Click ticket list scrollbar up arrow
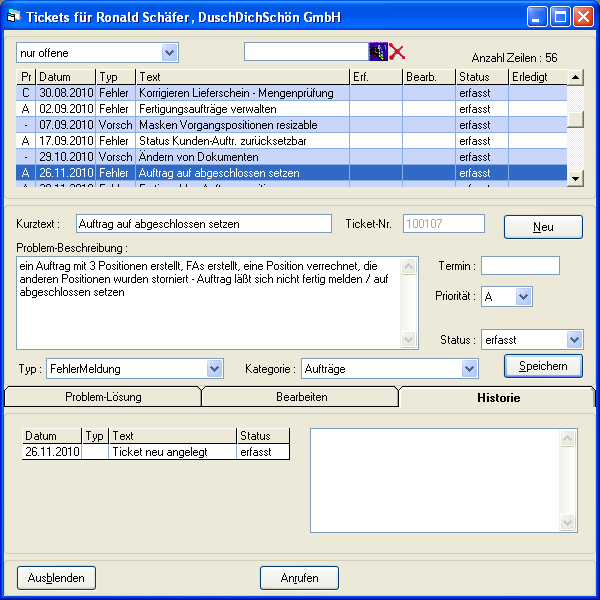The image size is (600, 600). [575, 77]
